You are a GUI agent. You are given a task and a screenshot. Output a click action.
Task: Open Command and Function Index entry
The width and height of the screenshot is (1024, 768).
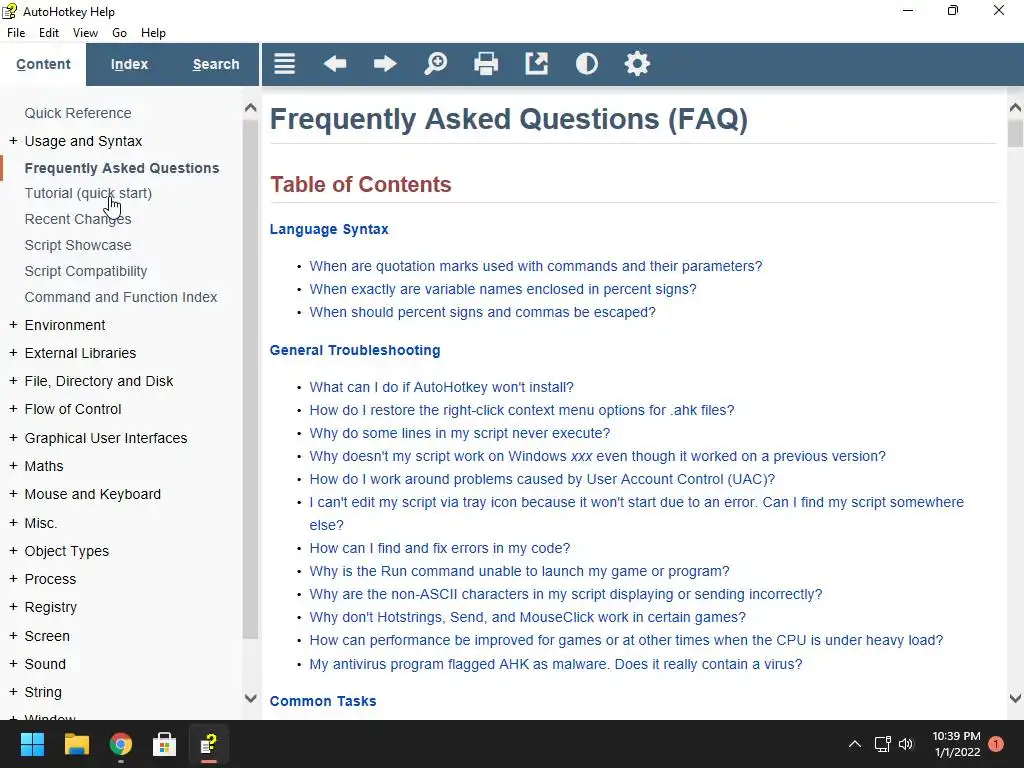[x=121, y=297]
